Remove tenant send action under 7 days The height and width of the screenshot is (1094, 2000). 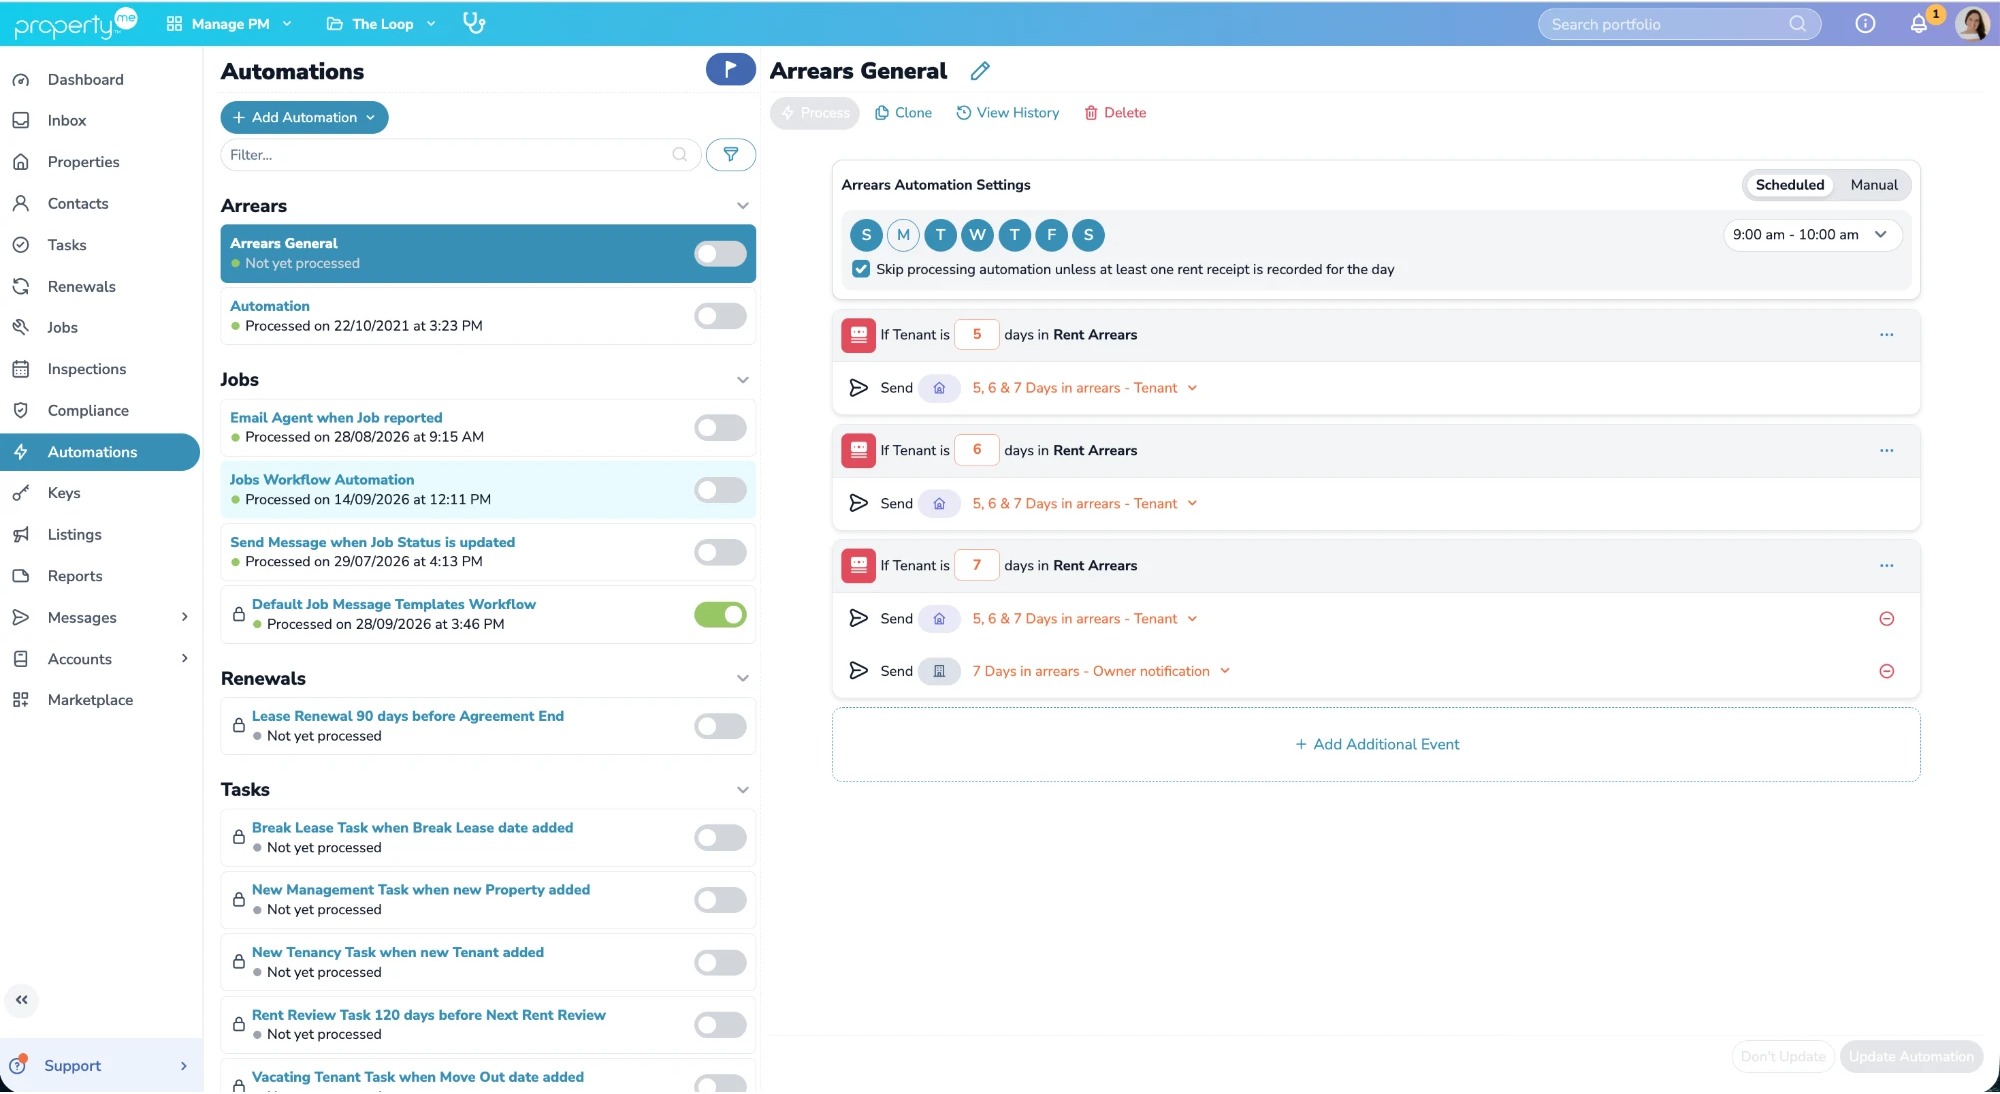(x=1886, y=619)
